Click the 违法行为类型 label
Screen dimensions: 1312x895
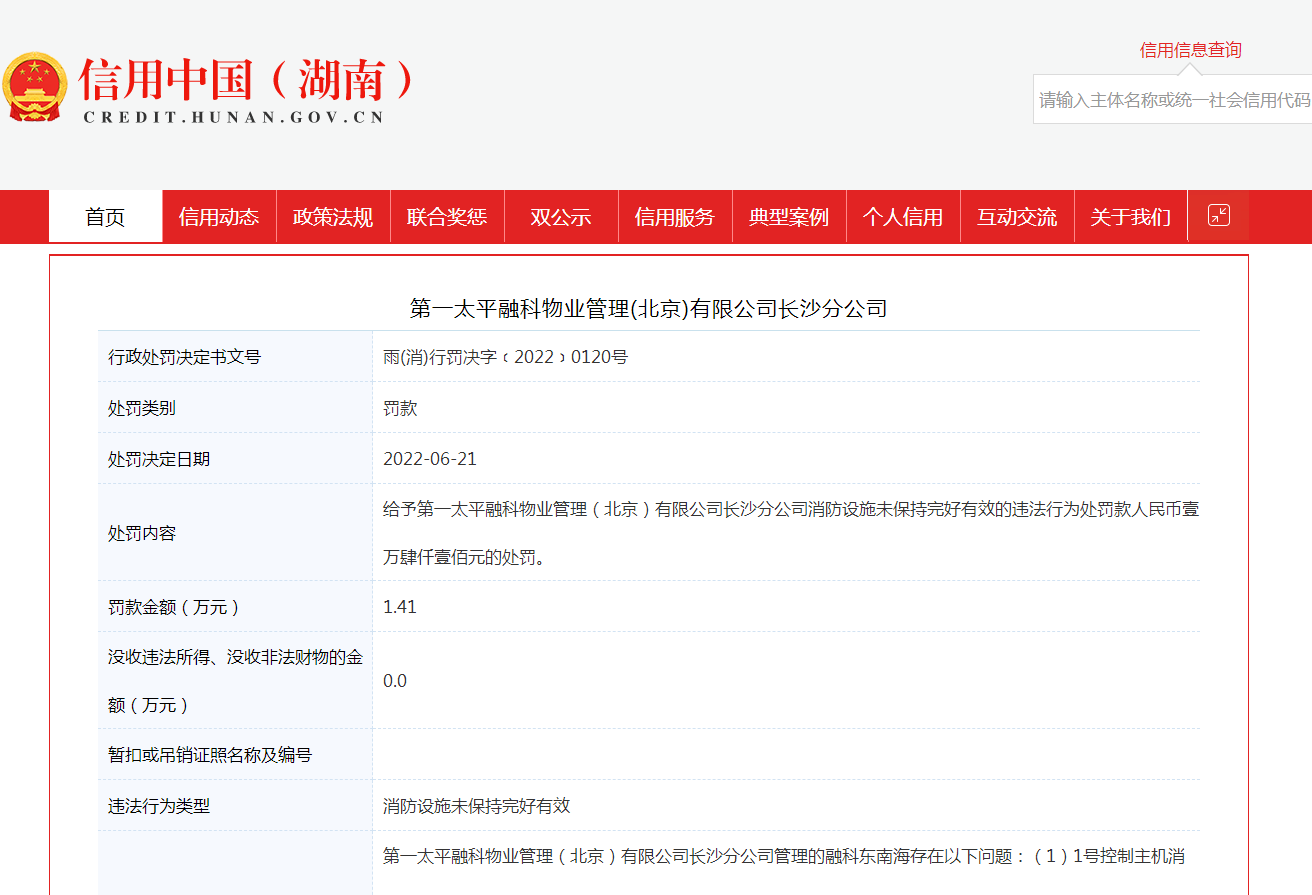point(159,806)
